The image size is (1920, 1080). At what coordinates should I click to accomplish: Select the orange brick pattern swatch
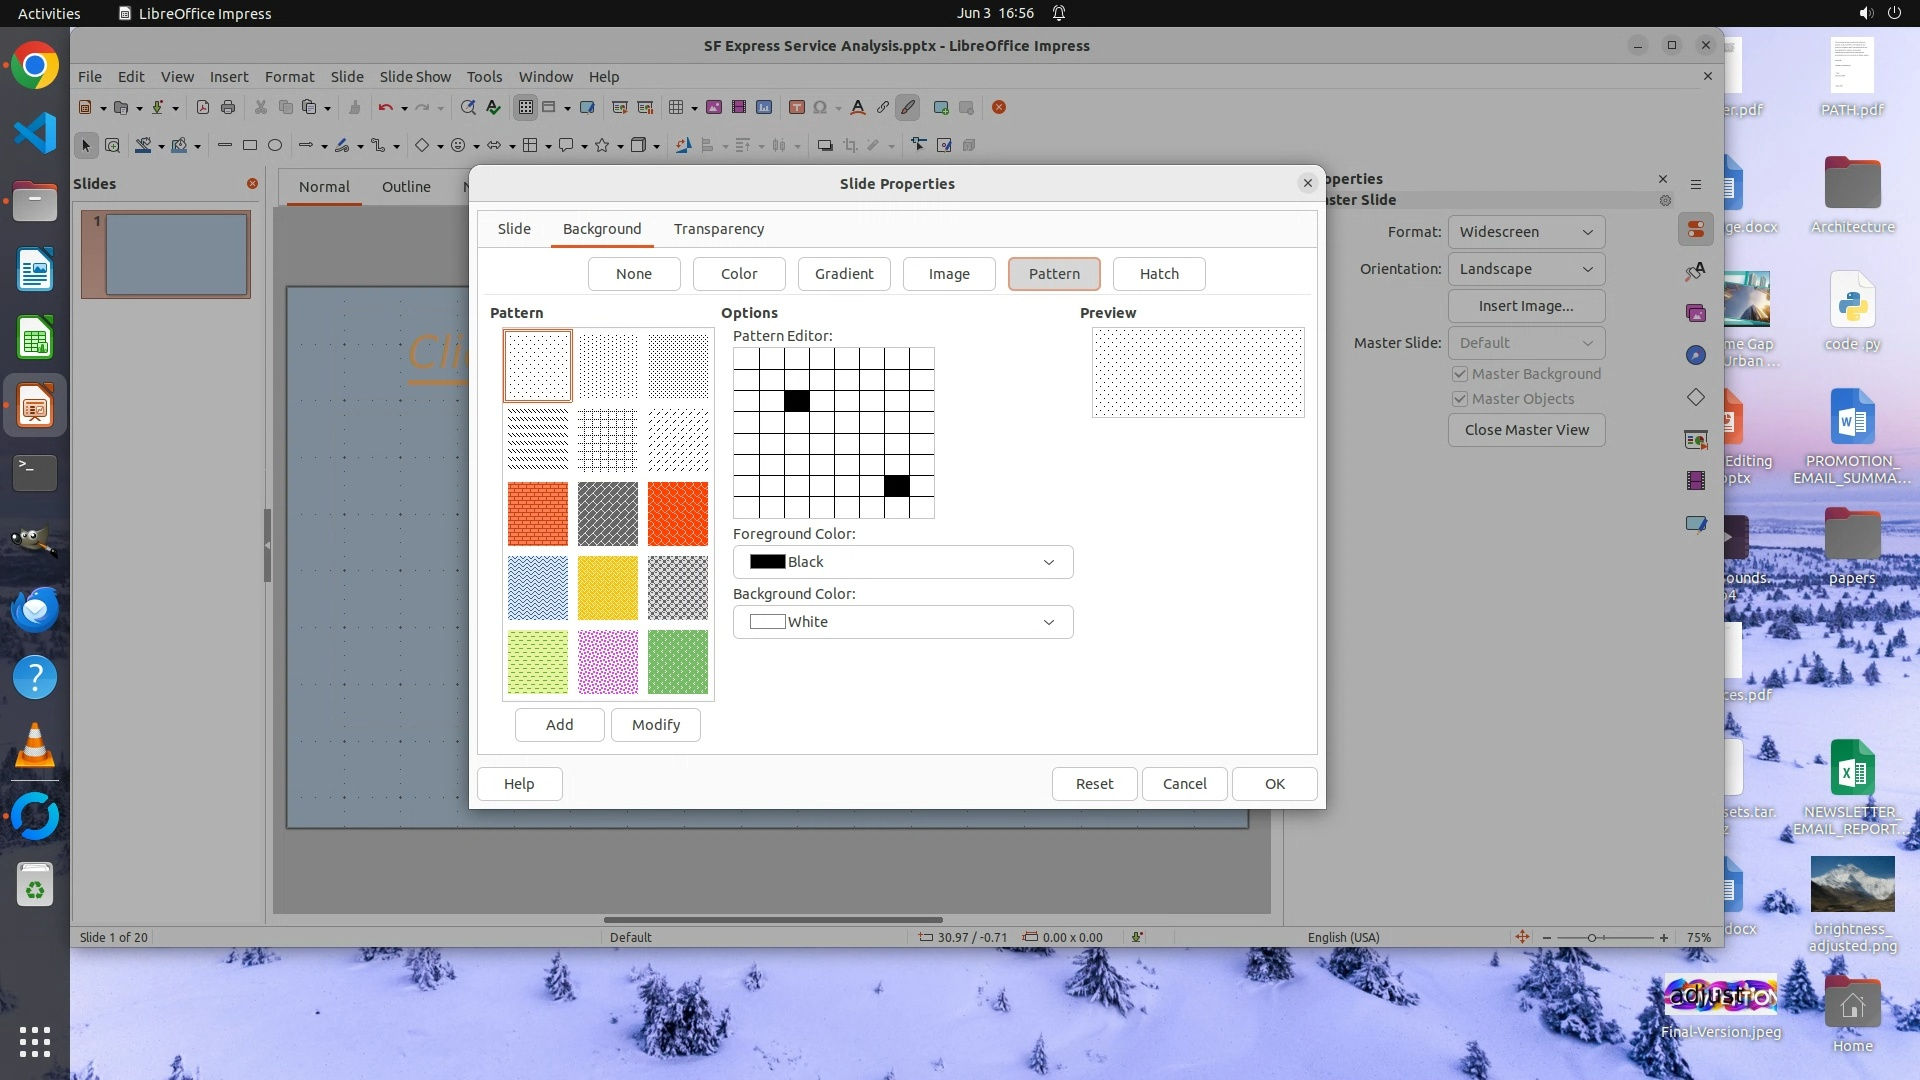537,514
